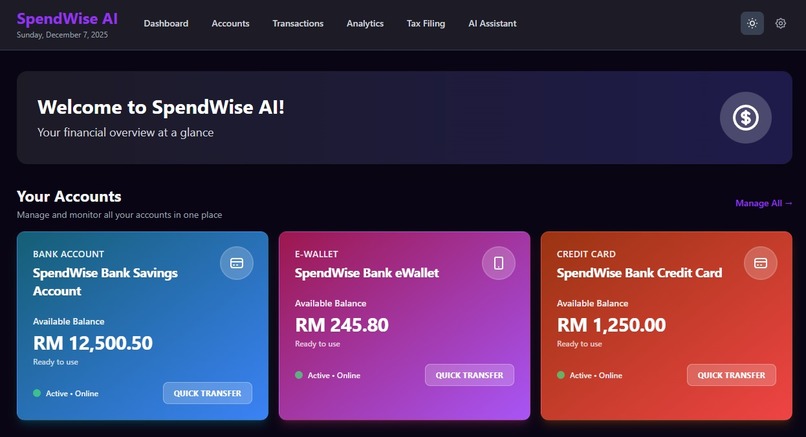This screenshot has height=437, width=806.
Task: Click the date Sunday, December 7, 2025
Action: (62, 35)
